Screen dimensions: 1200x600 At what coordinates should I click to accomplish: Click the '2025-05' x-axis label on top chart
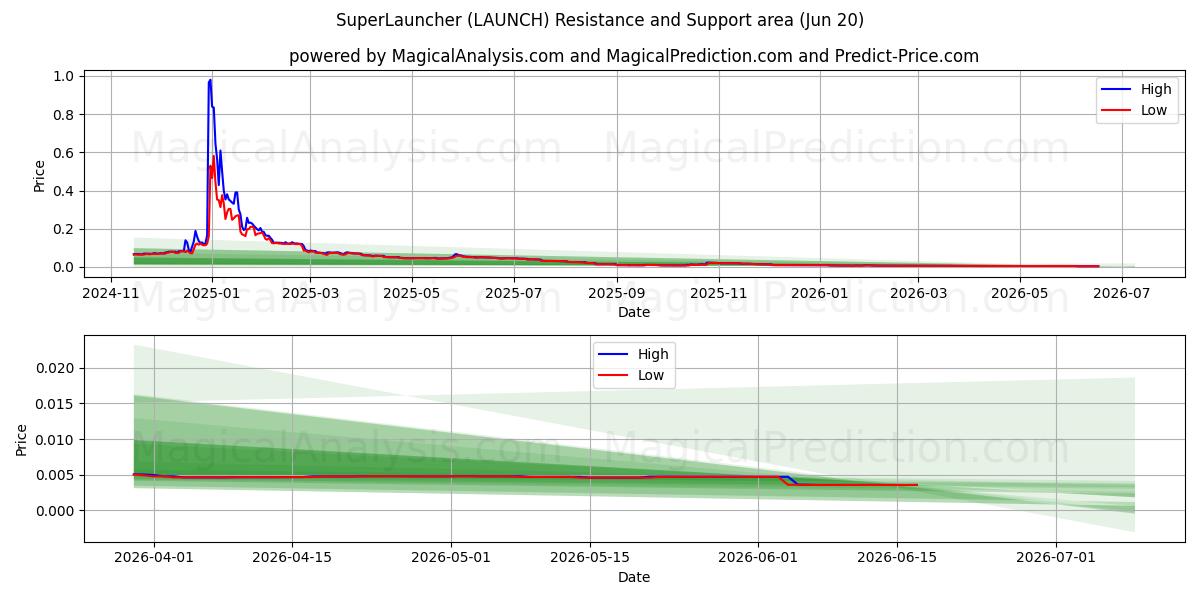pos(411,294)
